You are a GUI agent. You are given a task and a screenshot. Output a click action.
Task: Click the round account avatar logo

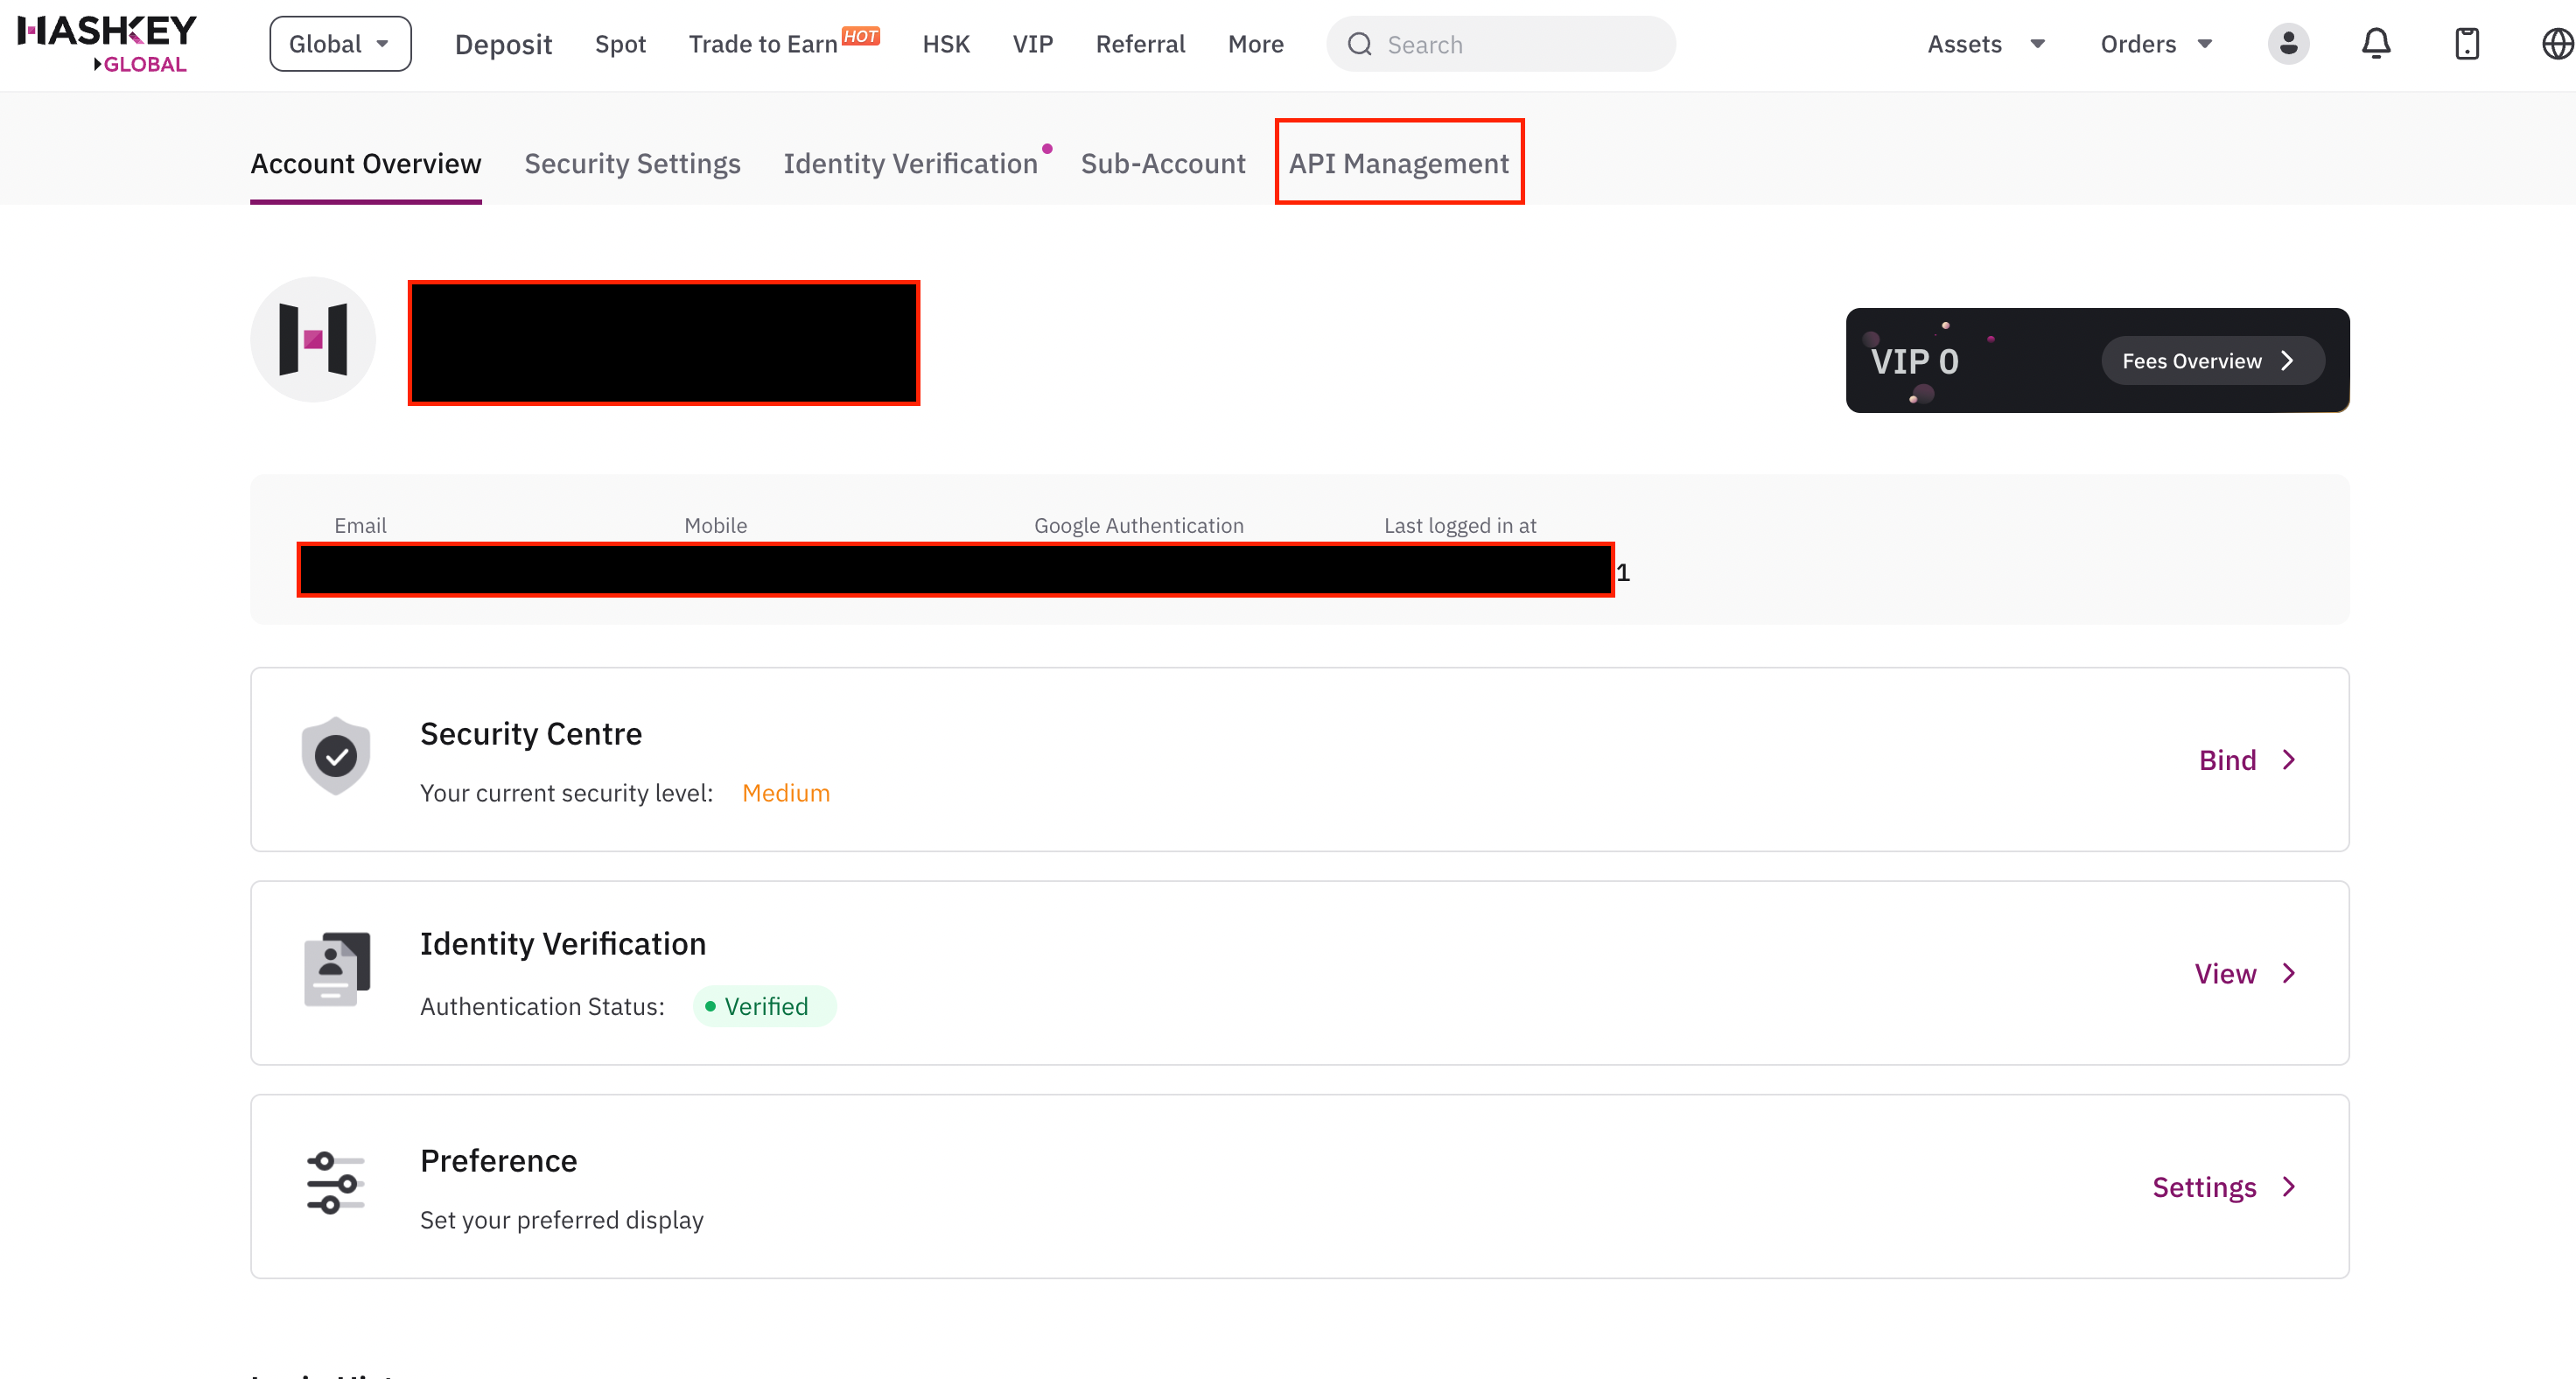(x=313, y=340)
